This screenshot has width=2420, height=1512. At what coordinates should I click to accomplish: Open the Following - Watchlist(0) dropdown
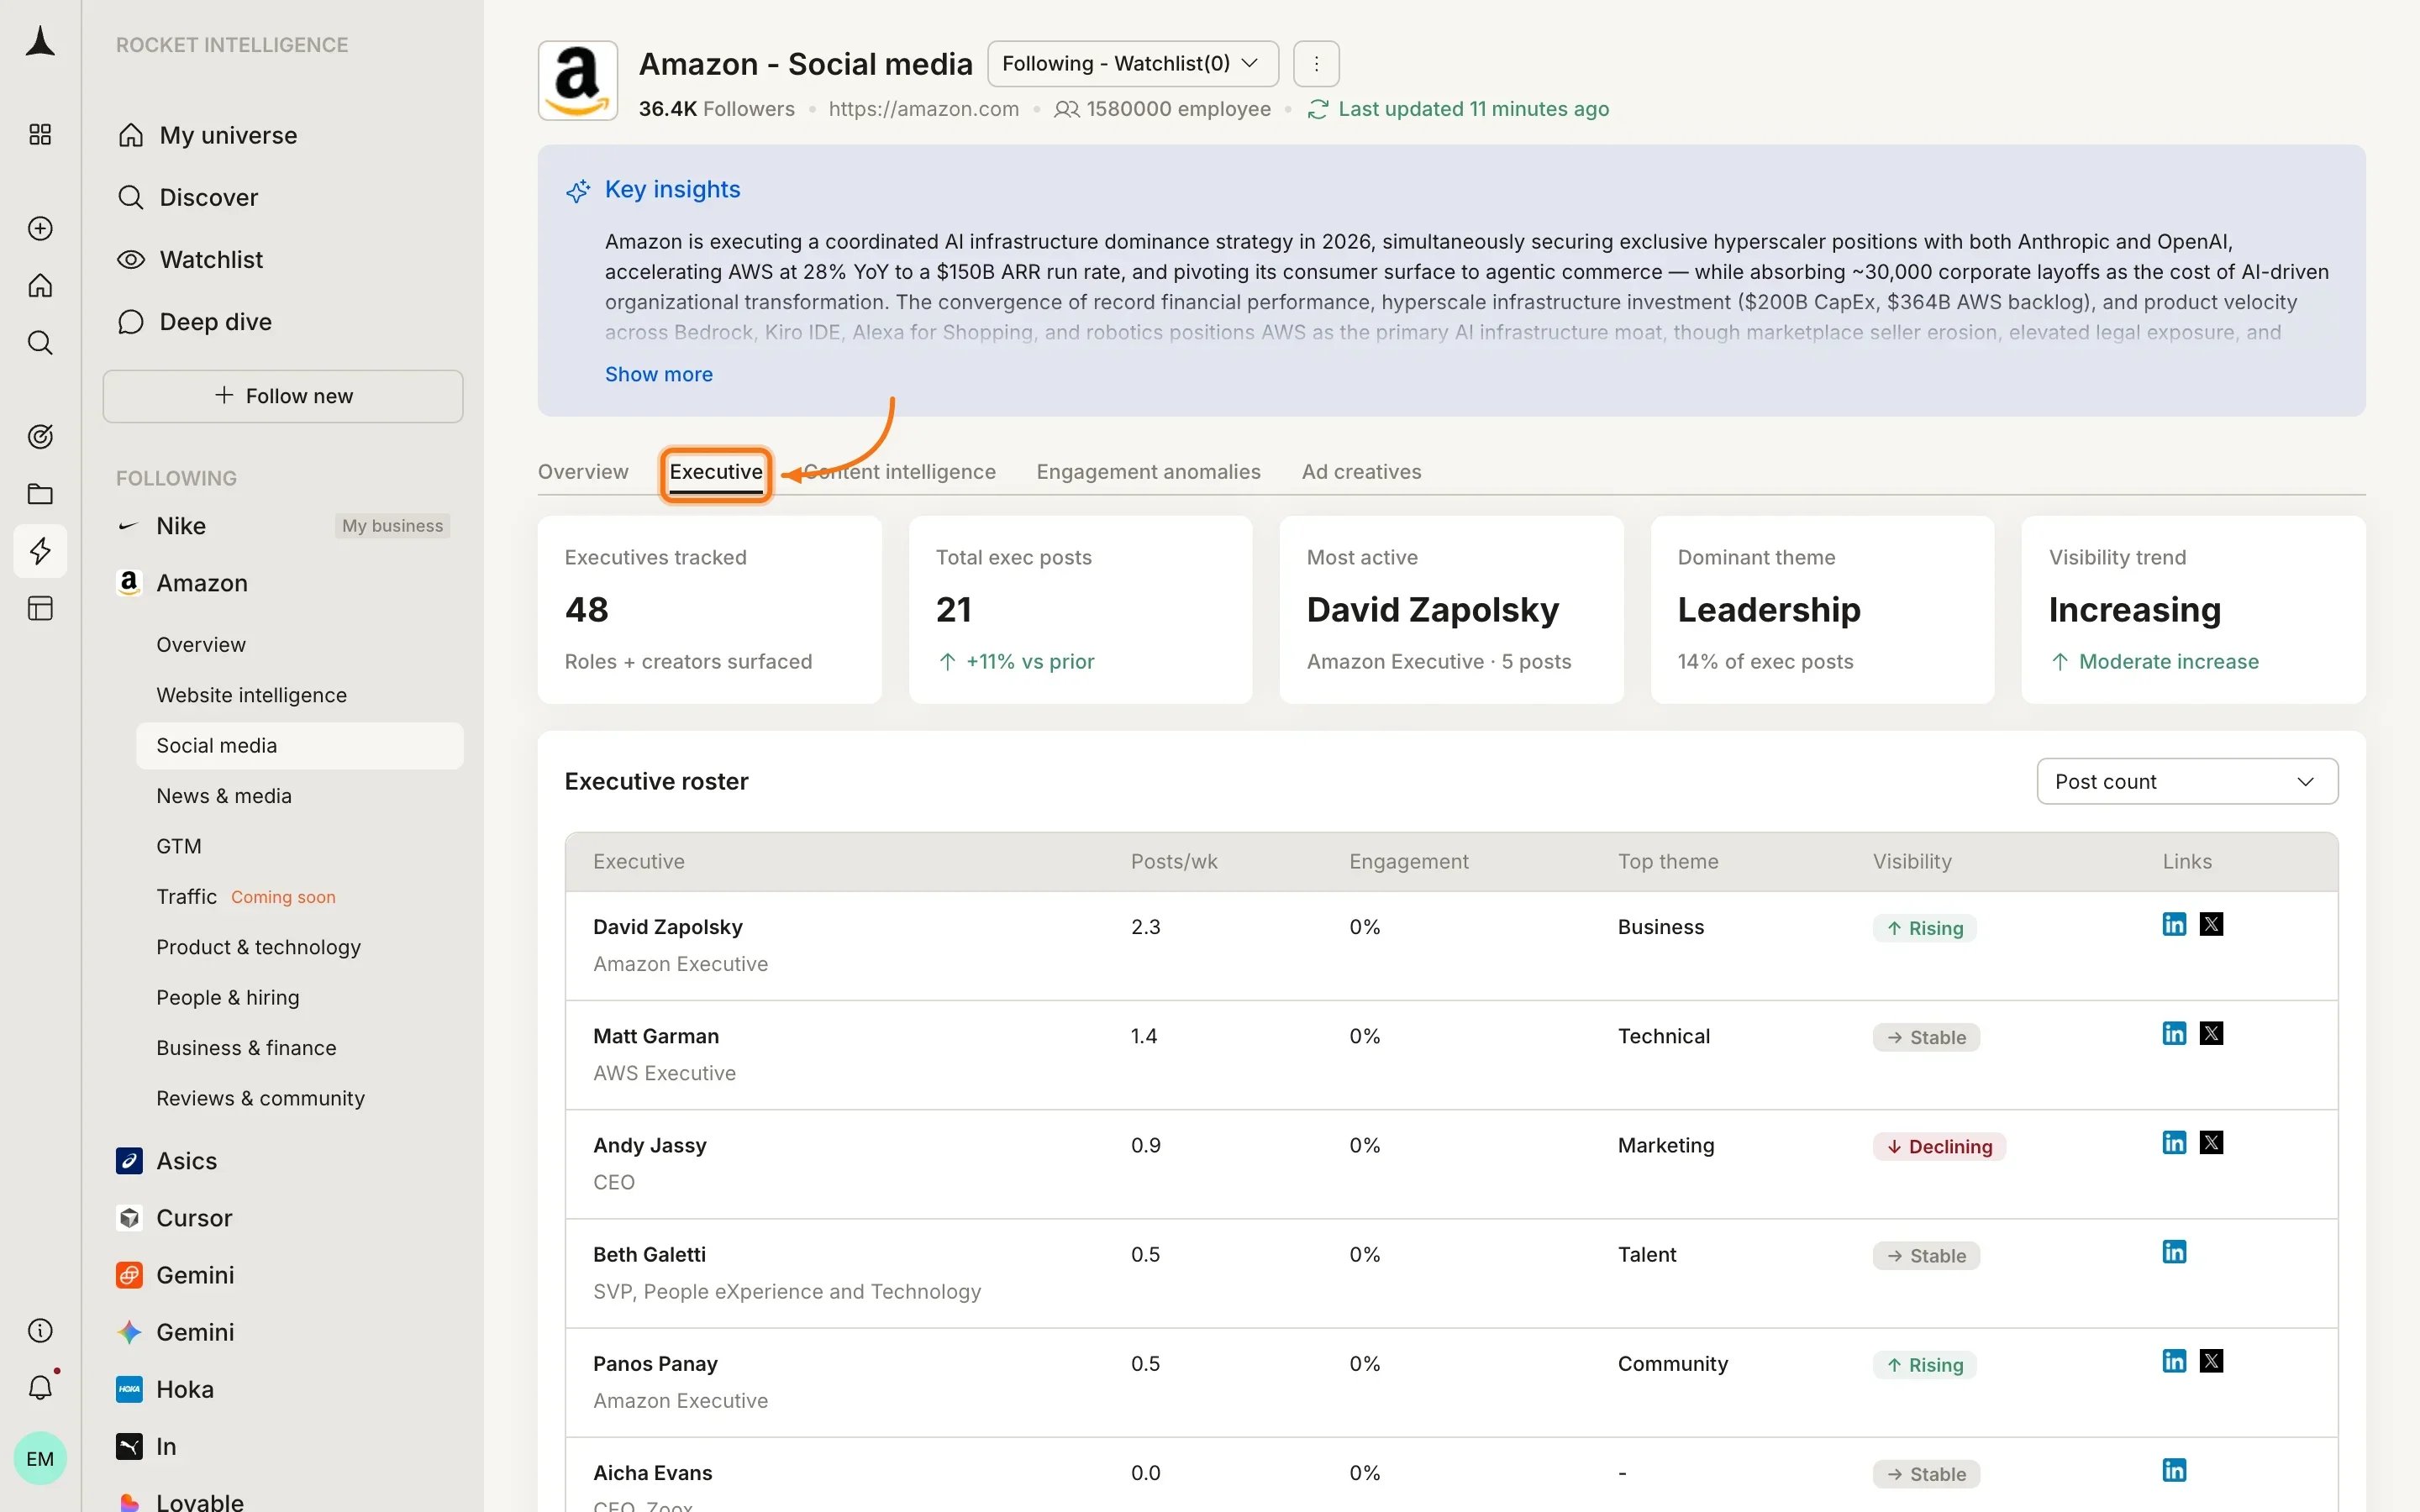tap(1133, 64)
